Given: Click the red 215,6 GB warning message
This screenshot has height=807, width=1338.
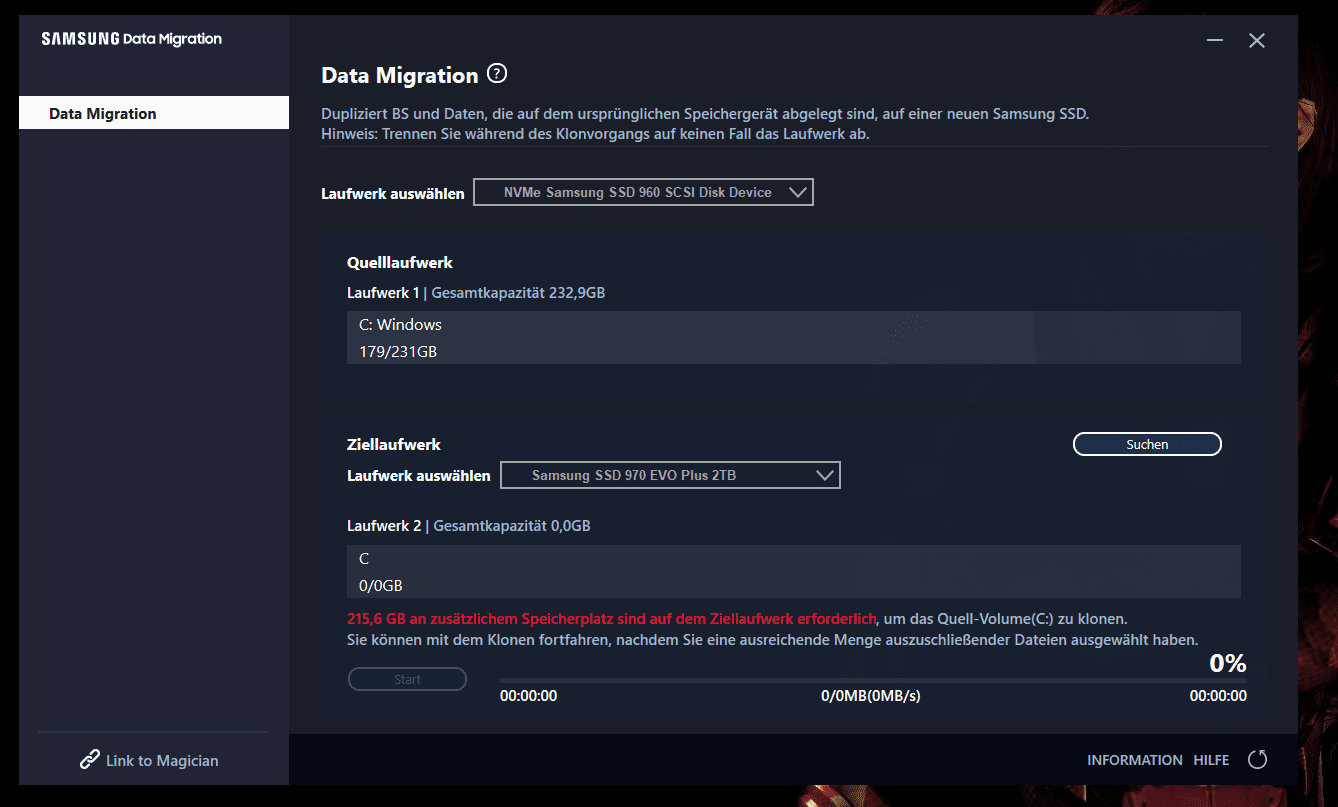Looking at the screenshot, I should coord(612,619).
